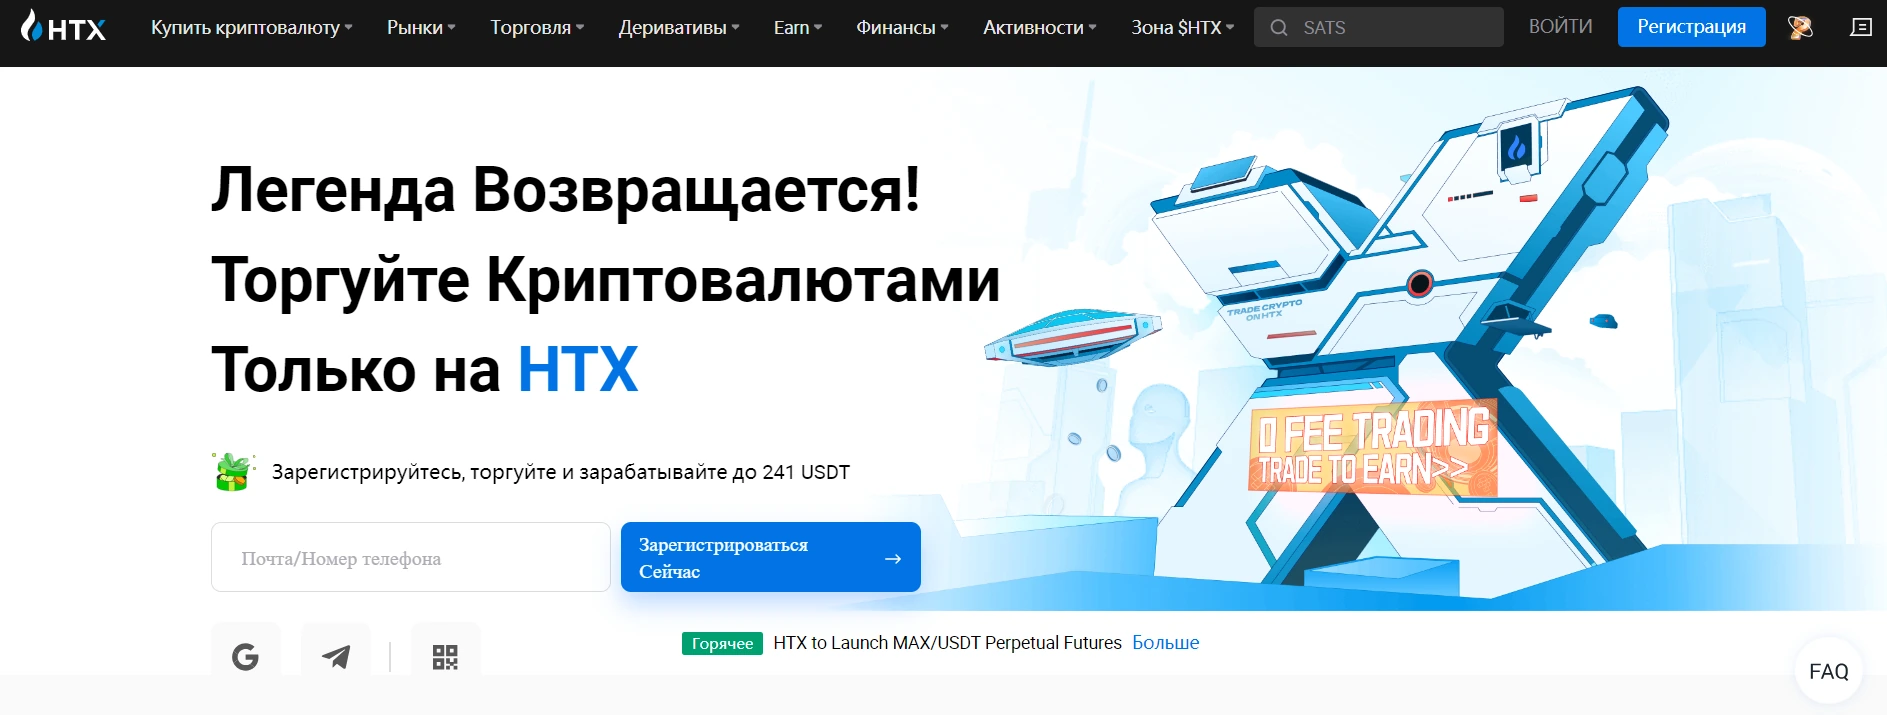Click the text about earning up to 241 USDT
Viewport: 1887px width, 715px height.
[x=561, y=472]
